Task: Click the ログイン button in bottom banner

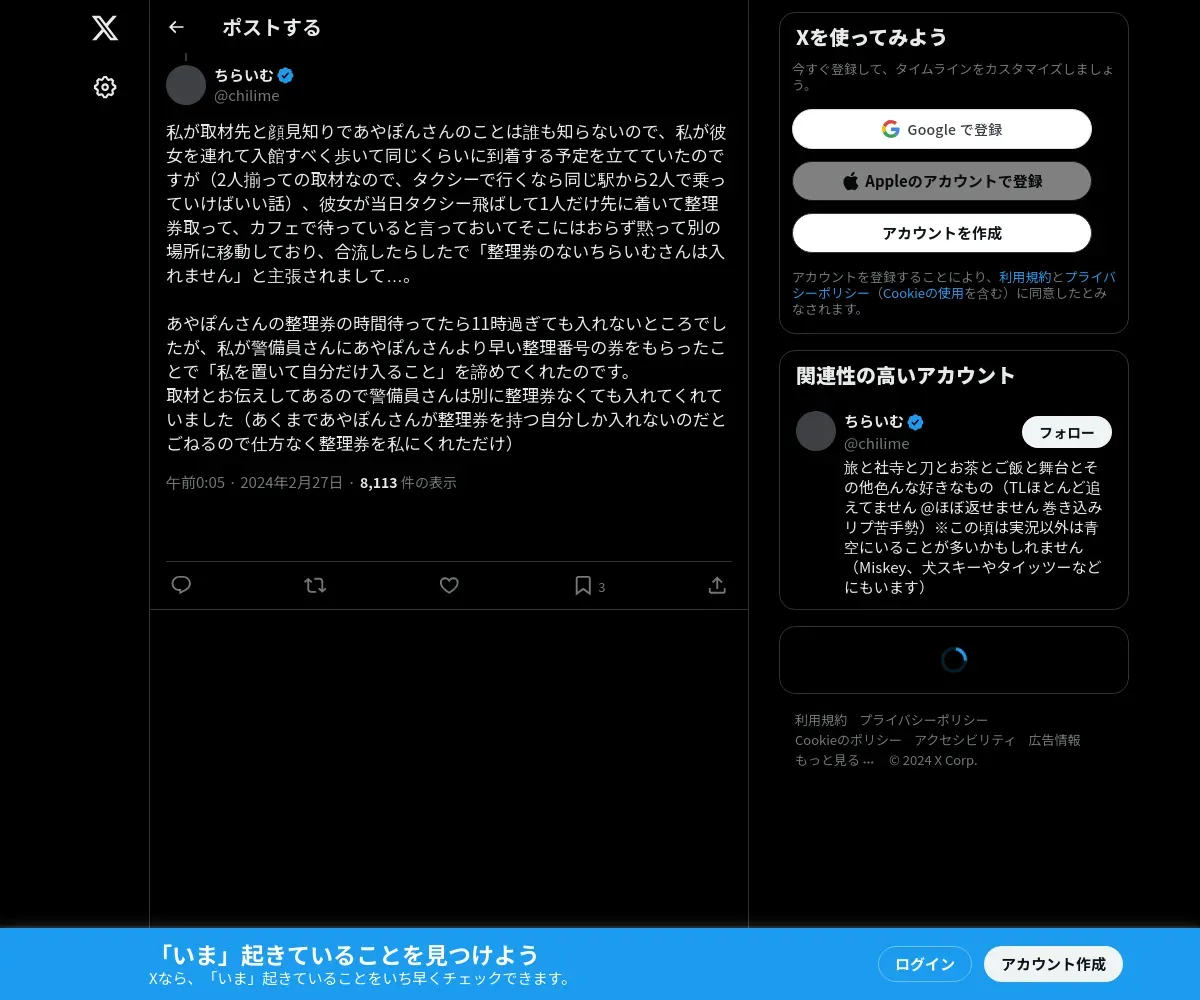Action: [925, 964]
